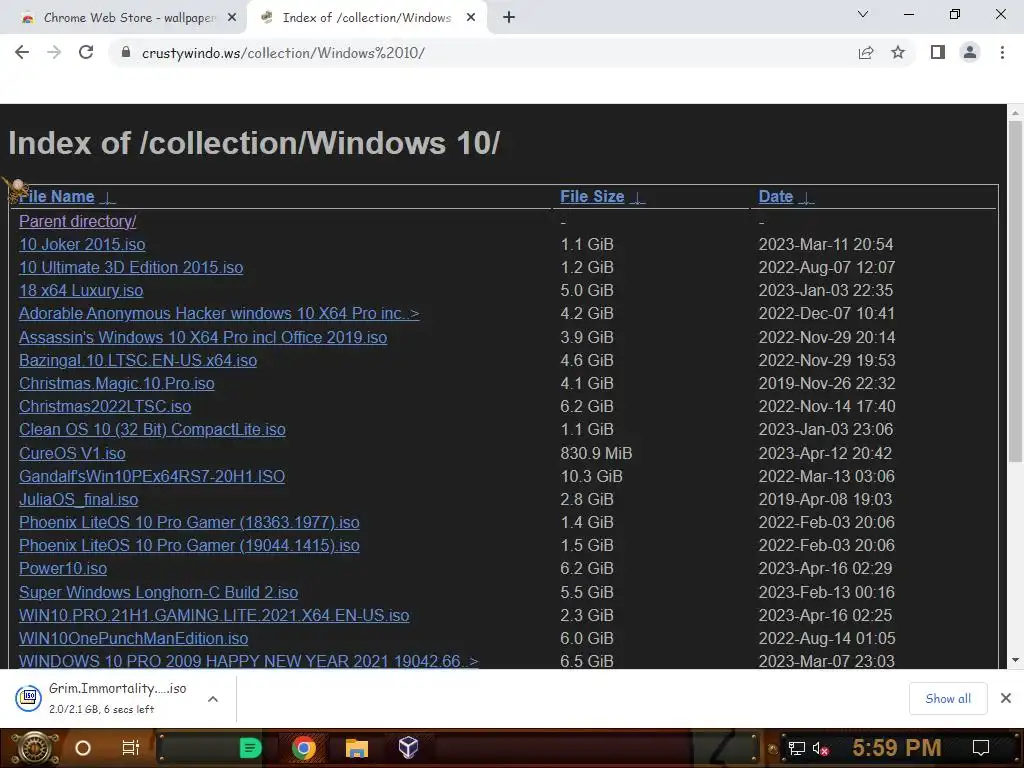Download Power10.iso
The width and height of the screenshot is (1024, 768).
63,568
